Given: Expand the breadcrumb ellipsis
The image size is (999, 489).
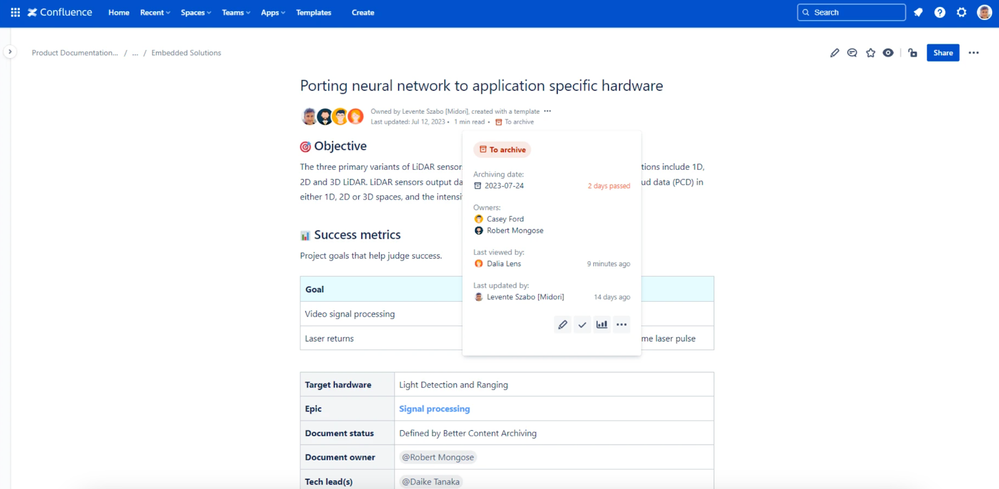Looking at the screenshot, I should point(135,53).
